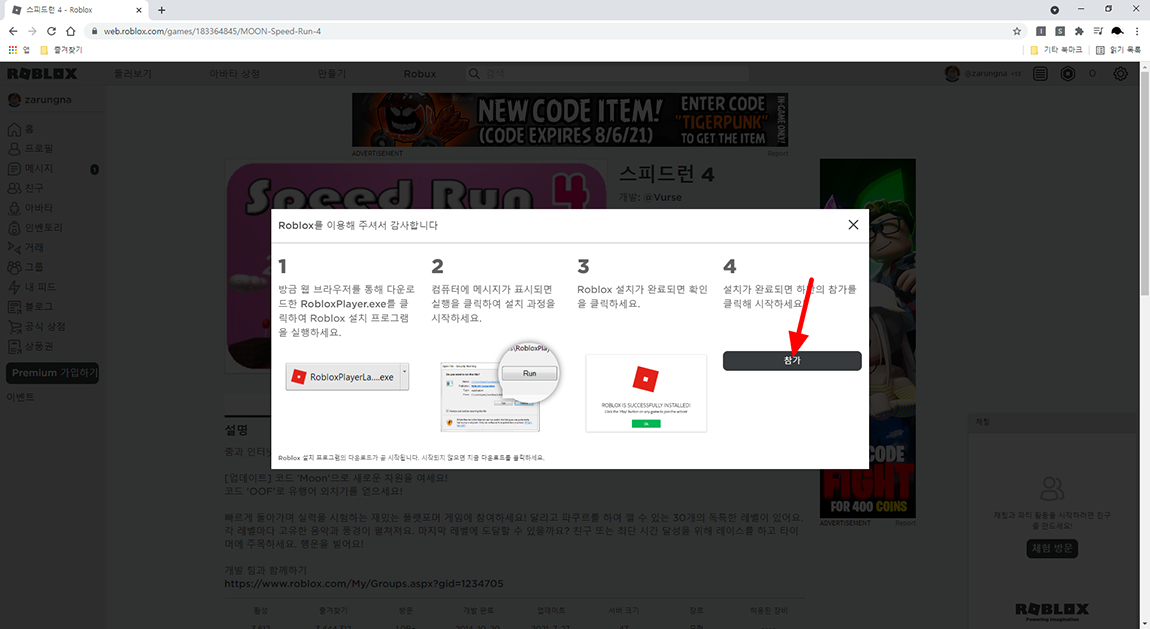
Task: Open the Groups.aspx?gid=1234705 link
Action: 364,584
